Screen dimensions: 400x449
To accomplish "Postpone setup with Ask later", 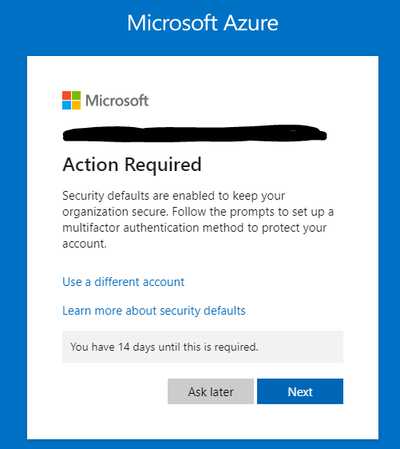I will pos(211,391).
